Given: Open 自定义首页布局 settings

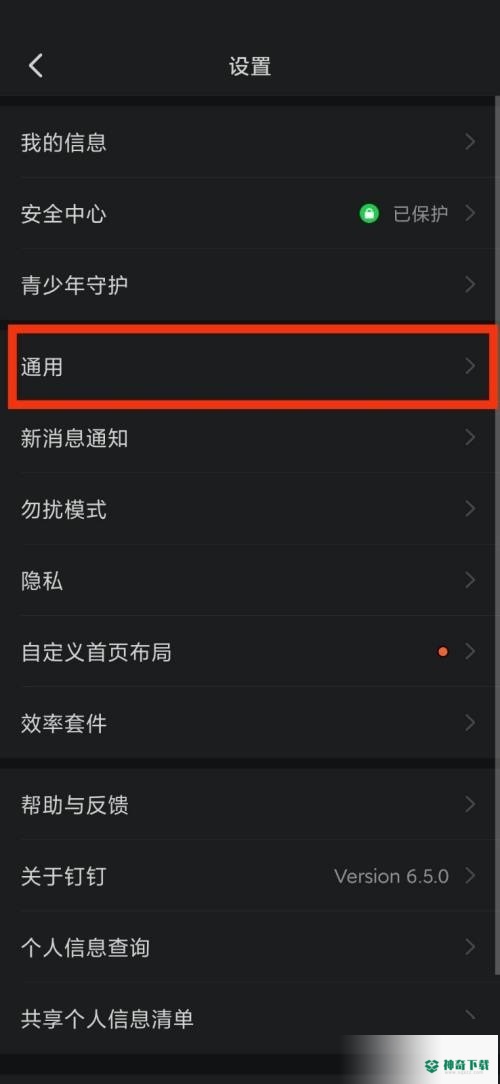Looking at the screenshot, I should [x=250, y=652].
